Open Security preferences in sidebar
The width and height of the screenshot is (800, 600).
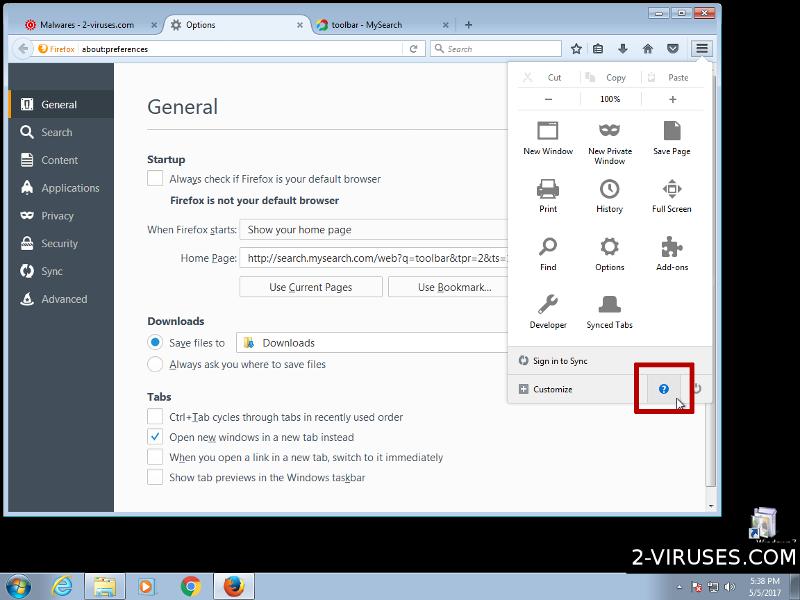click(x=61, y=243)
